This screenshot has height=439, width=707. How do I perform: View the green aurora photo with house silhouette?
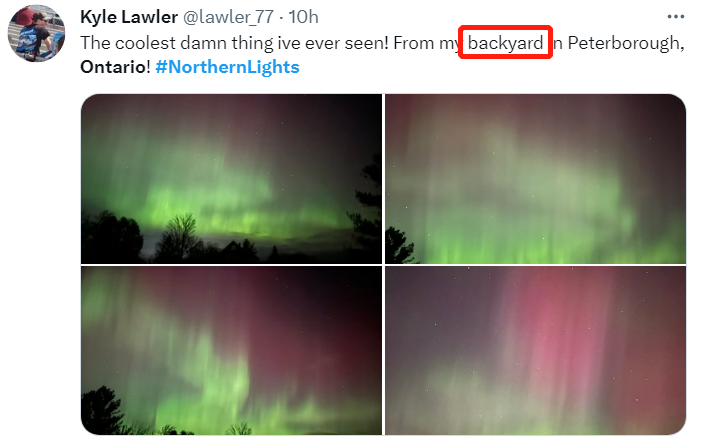pyautogui.click(x=231, y=178)
